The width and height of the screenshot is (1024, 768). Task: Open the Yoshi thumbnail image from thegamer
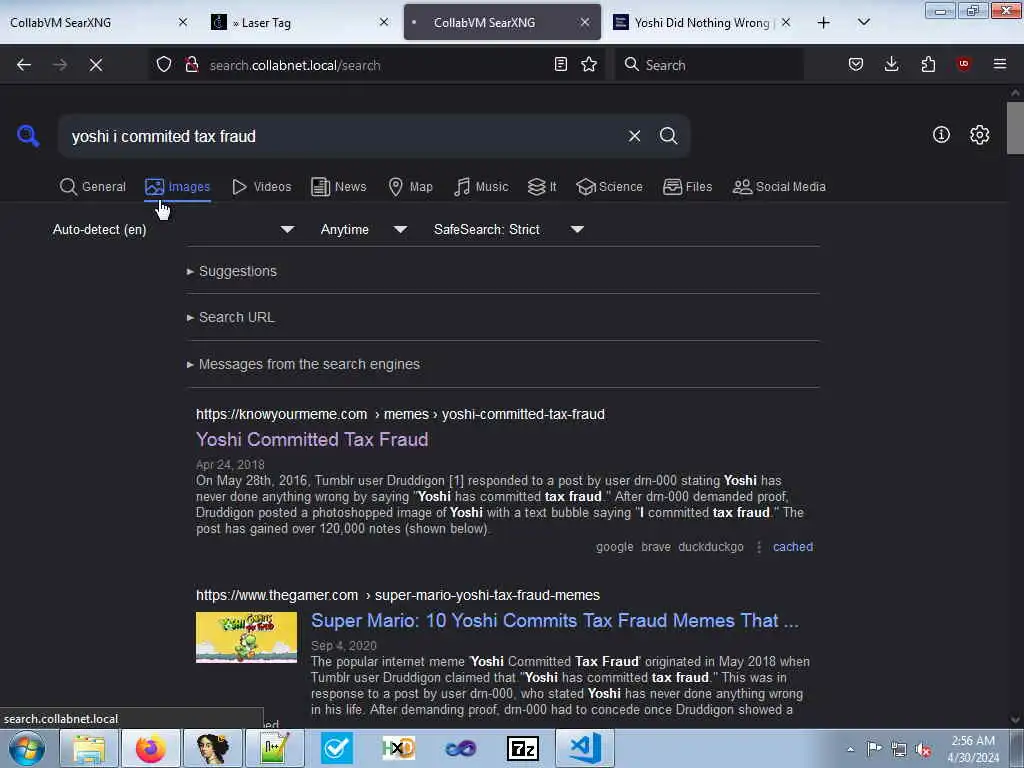coord(246,637)
